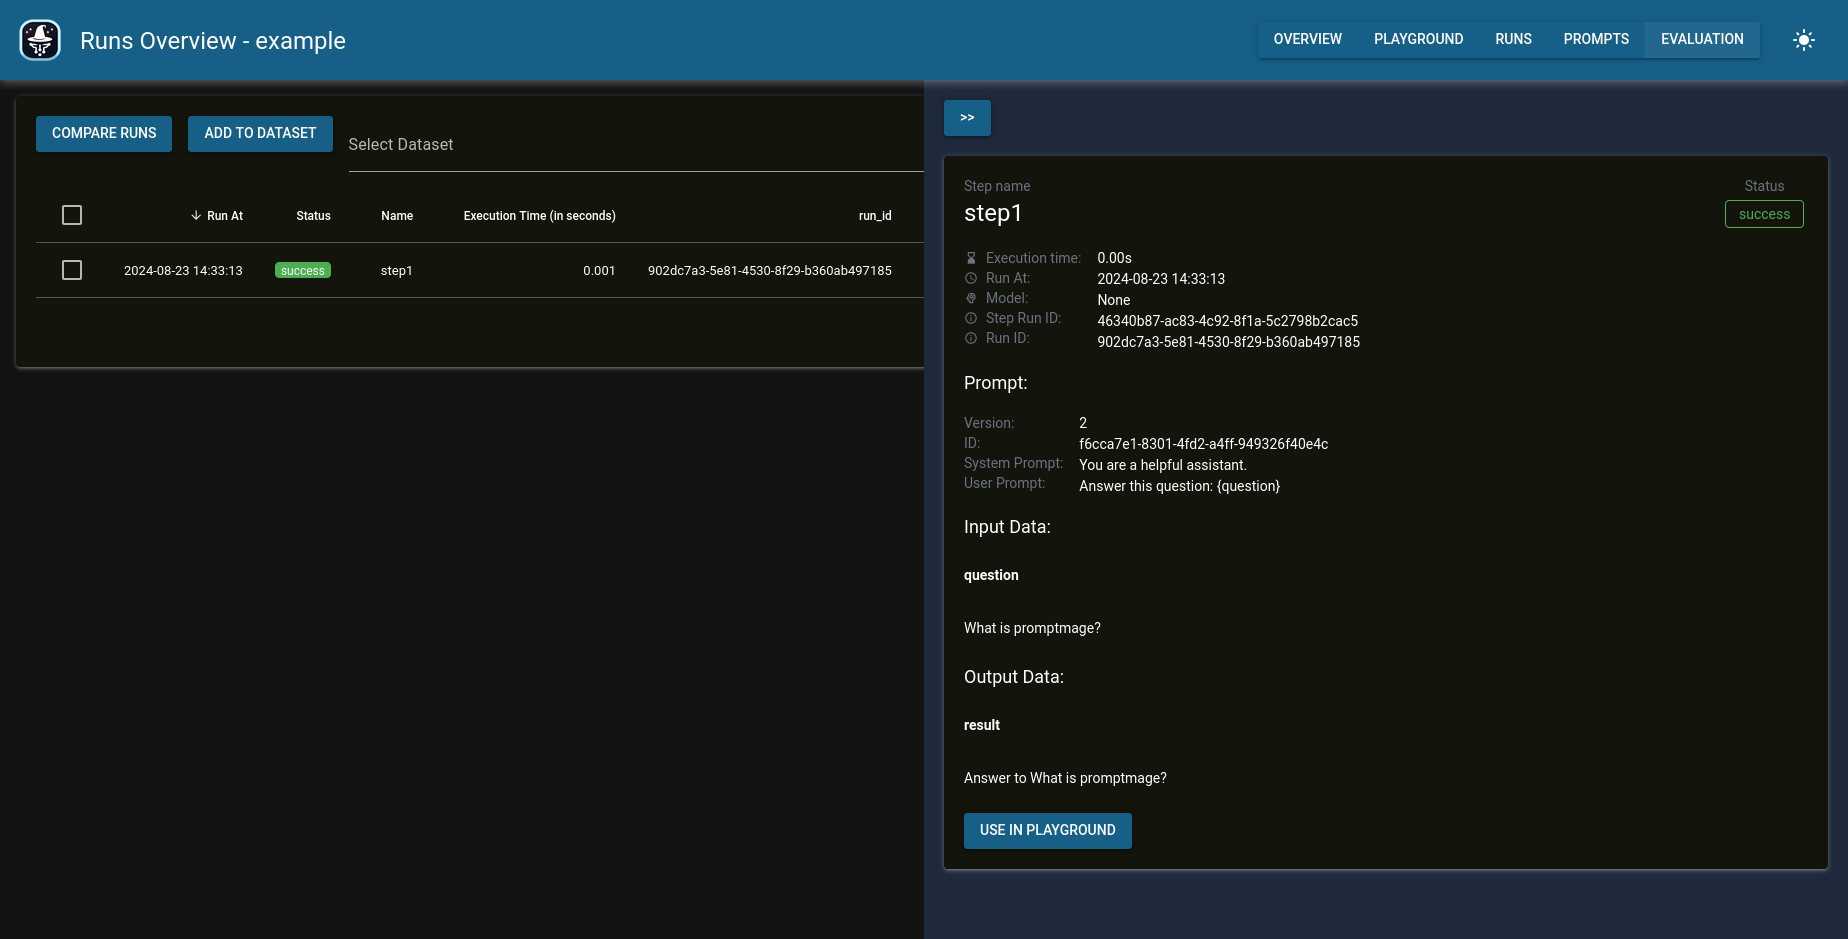
Task: Click the promptmage wizard logo
Action: click(40, 40)
